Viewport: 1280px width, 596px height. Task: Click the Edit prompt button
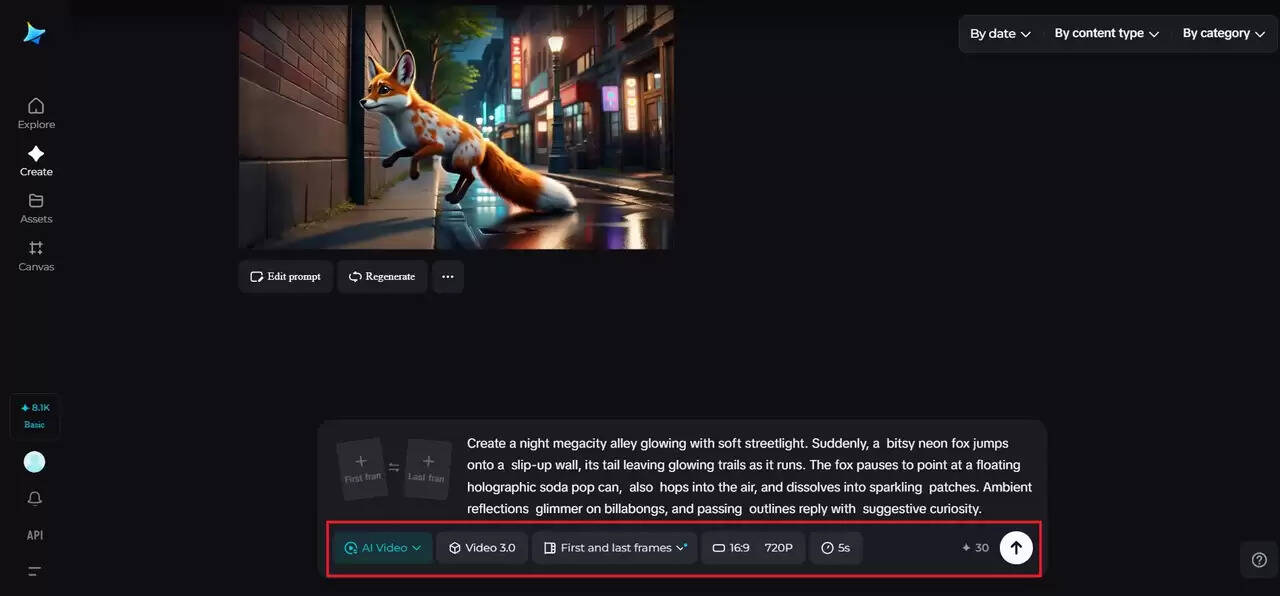286,277
